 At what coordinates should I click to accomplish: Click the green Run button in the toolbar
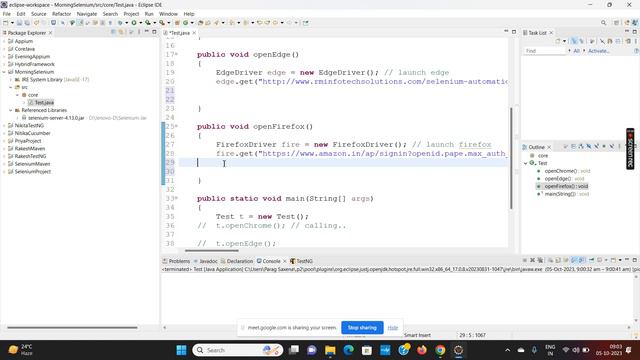[x=133, y=23]
